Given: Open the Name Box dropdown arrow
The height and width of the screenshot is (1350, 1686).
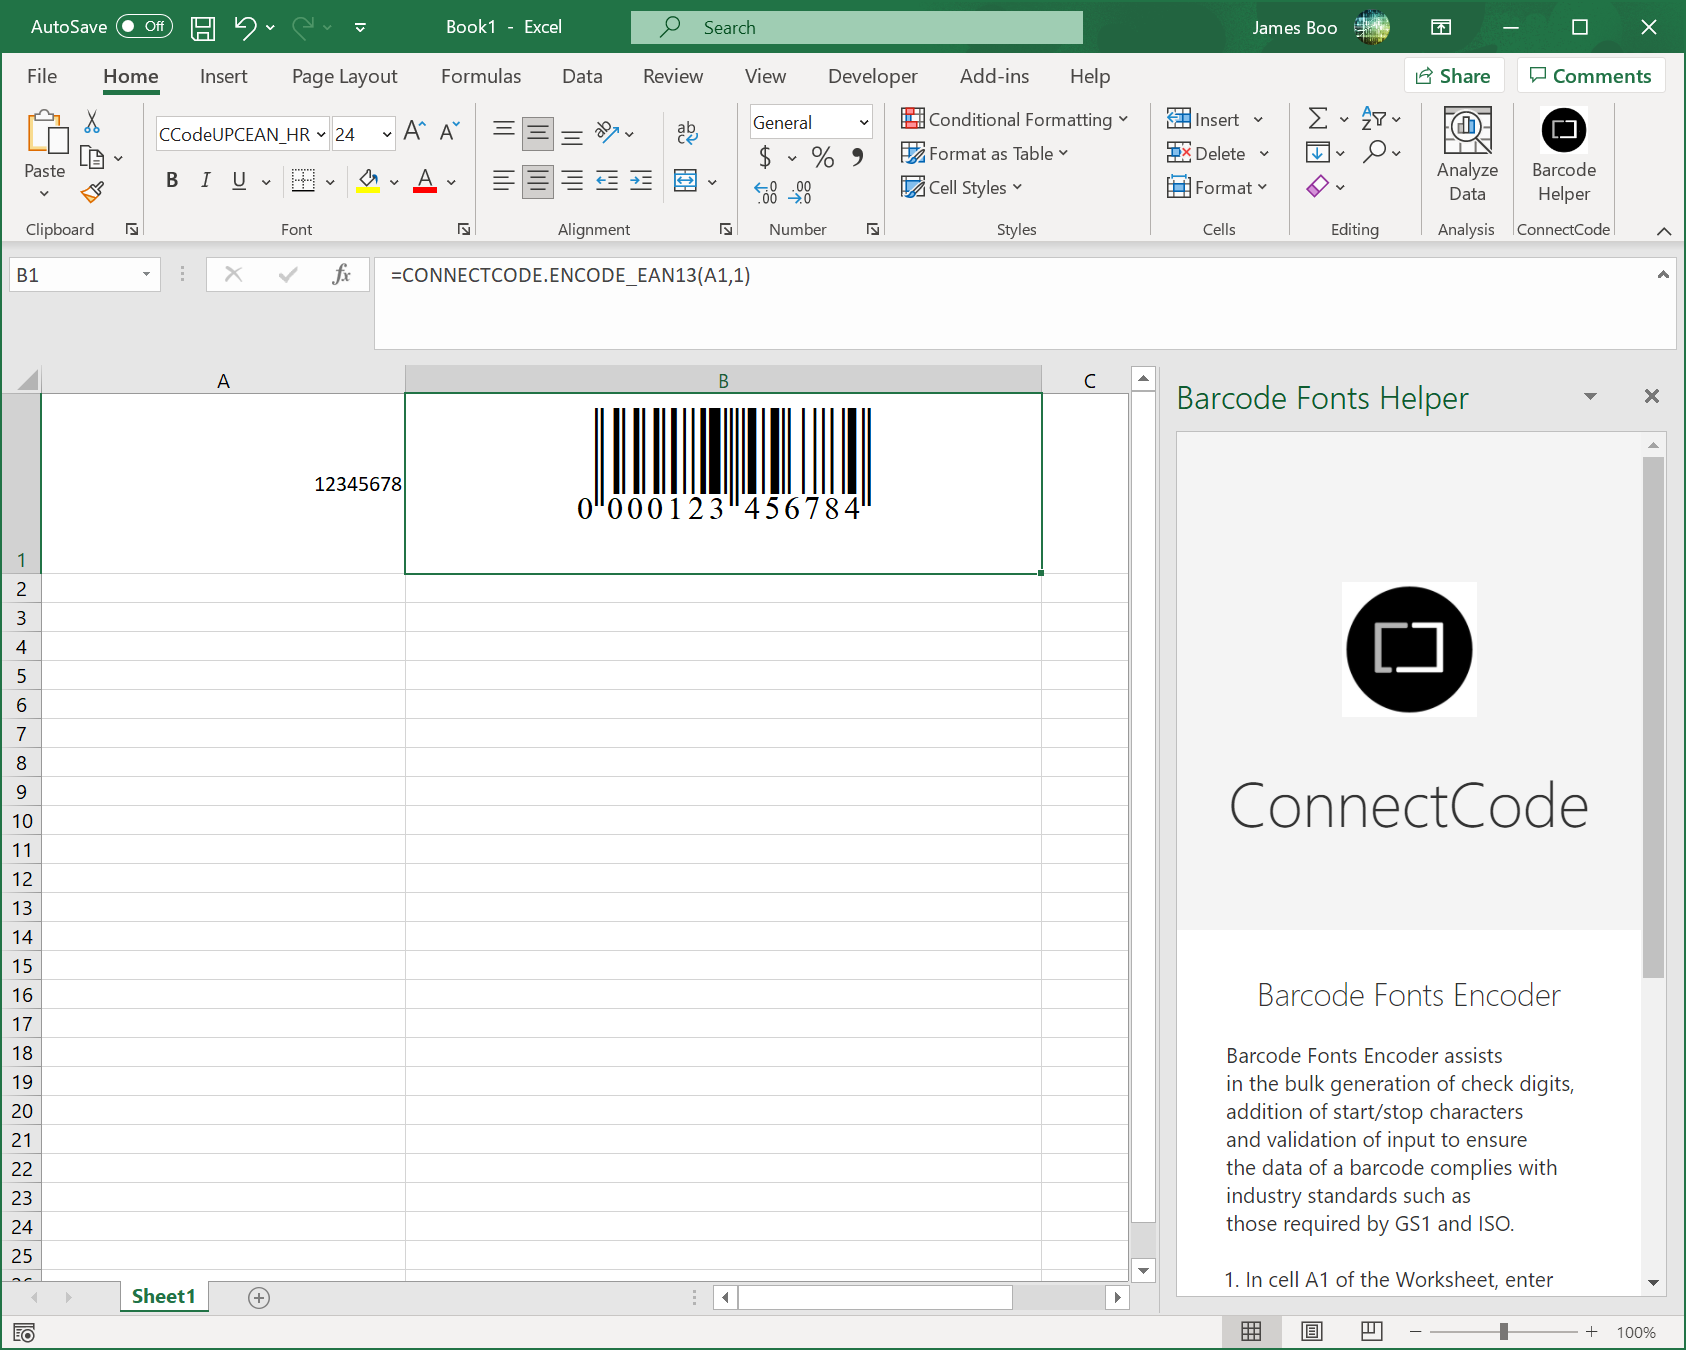Looking at the screenshot, I should [146, 274].
